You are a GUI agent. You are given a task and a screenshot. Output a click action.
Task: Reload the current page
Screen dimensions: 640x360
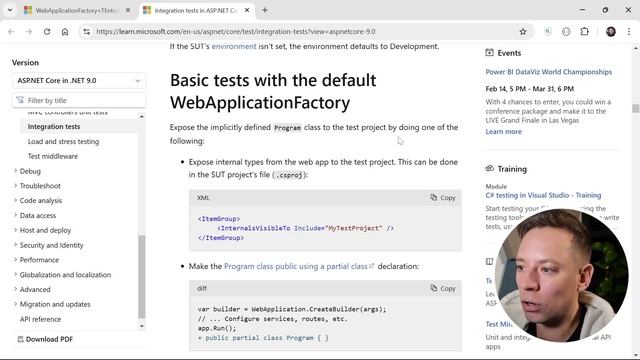47,31
